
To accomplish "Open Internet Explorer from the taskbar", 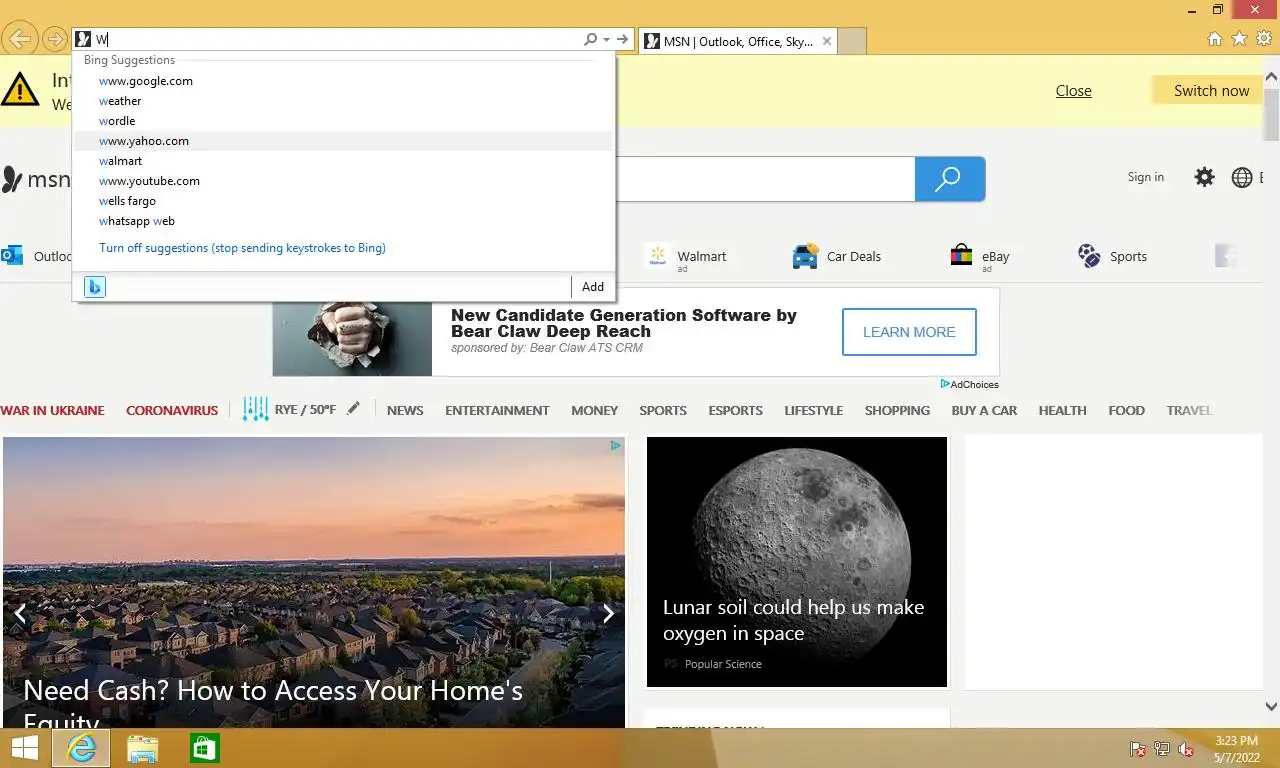I will [81, 748].
